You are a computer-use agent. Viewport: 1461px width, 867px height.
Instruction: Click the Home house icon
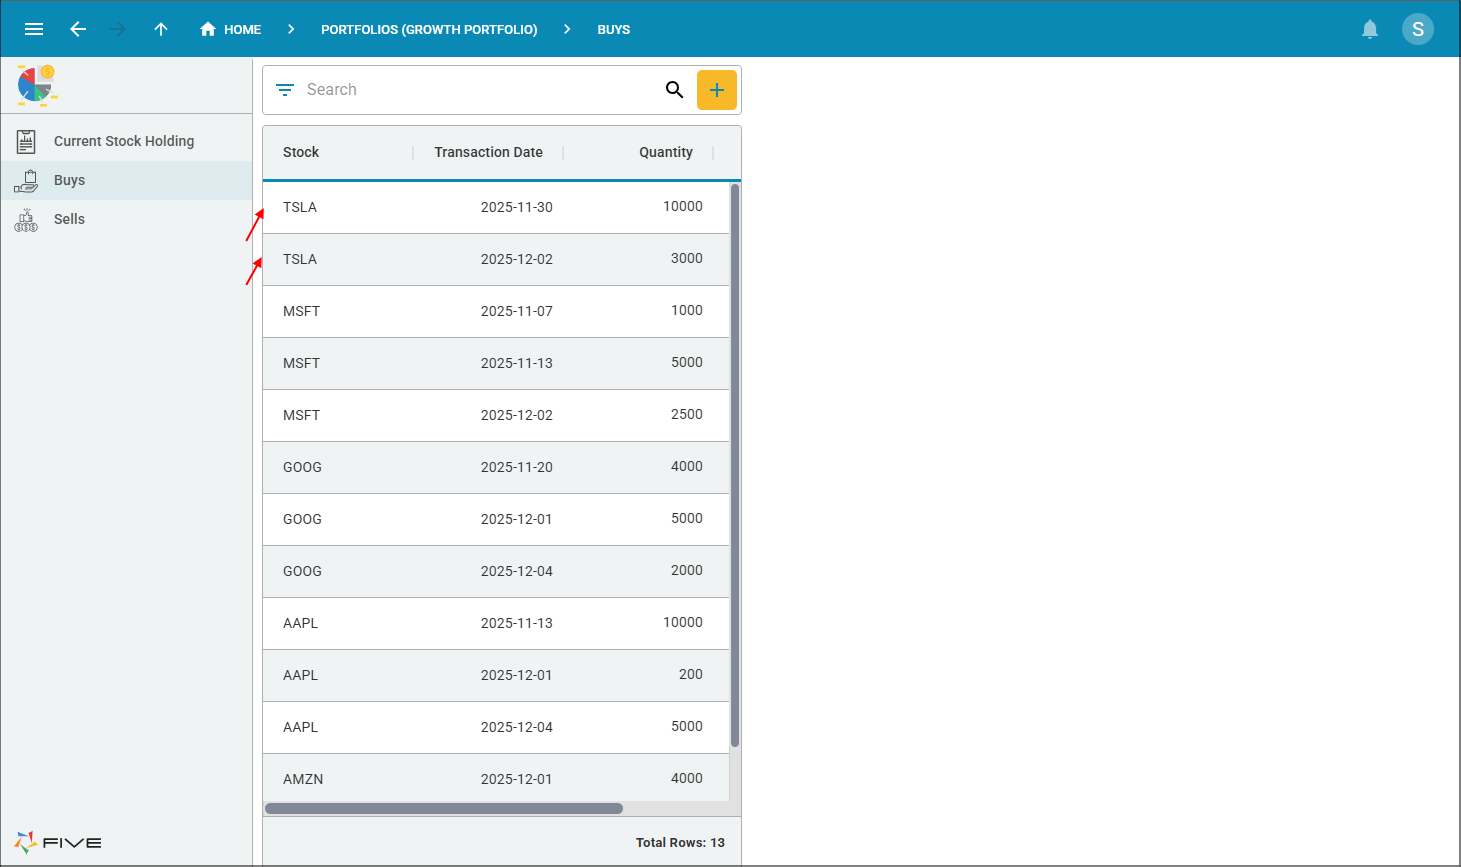pos(208,29)
